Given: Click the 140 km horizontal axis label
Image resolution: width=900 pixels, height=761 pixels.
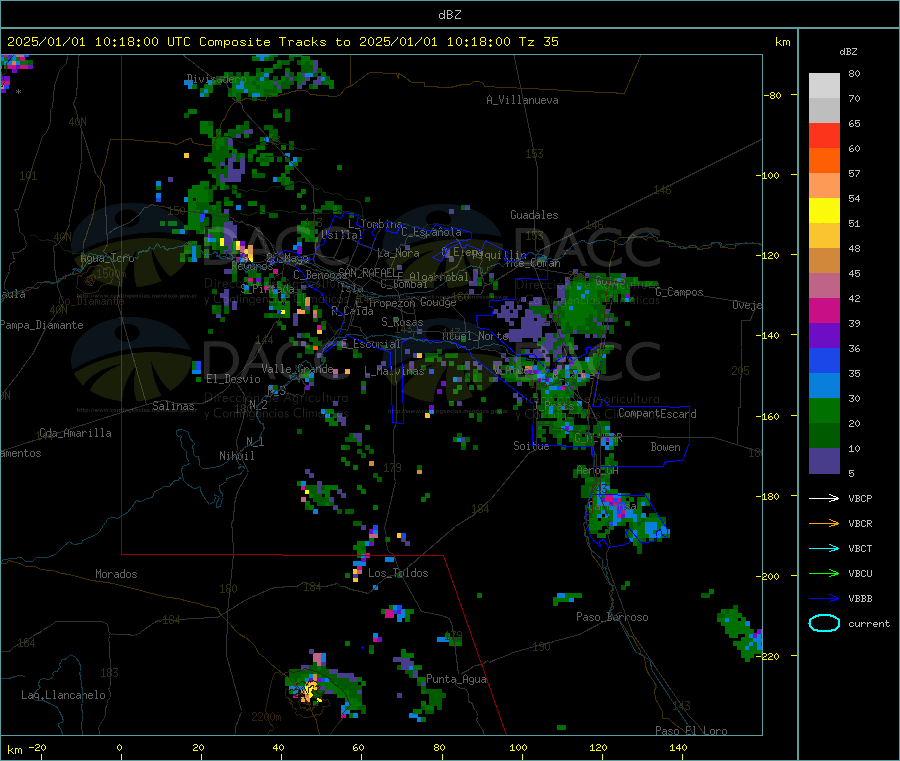Looking at the screenshot, I should coord(678,747).
